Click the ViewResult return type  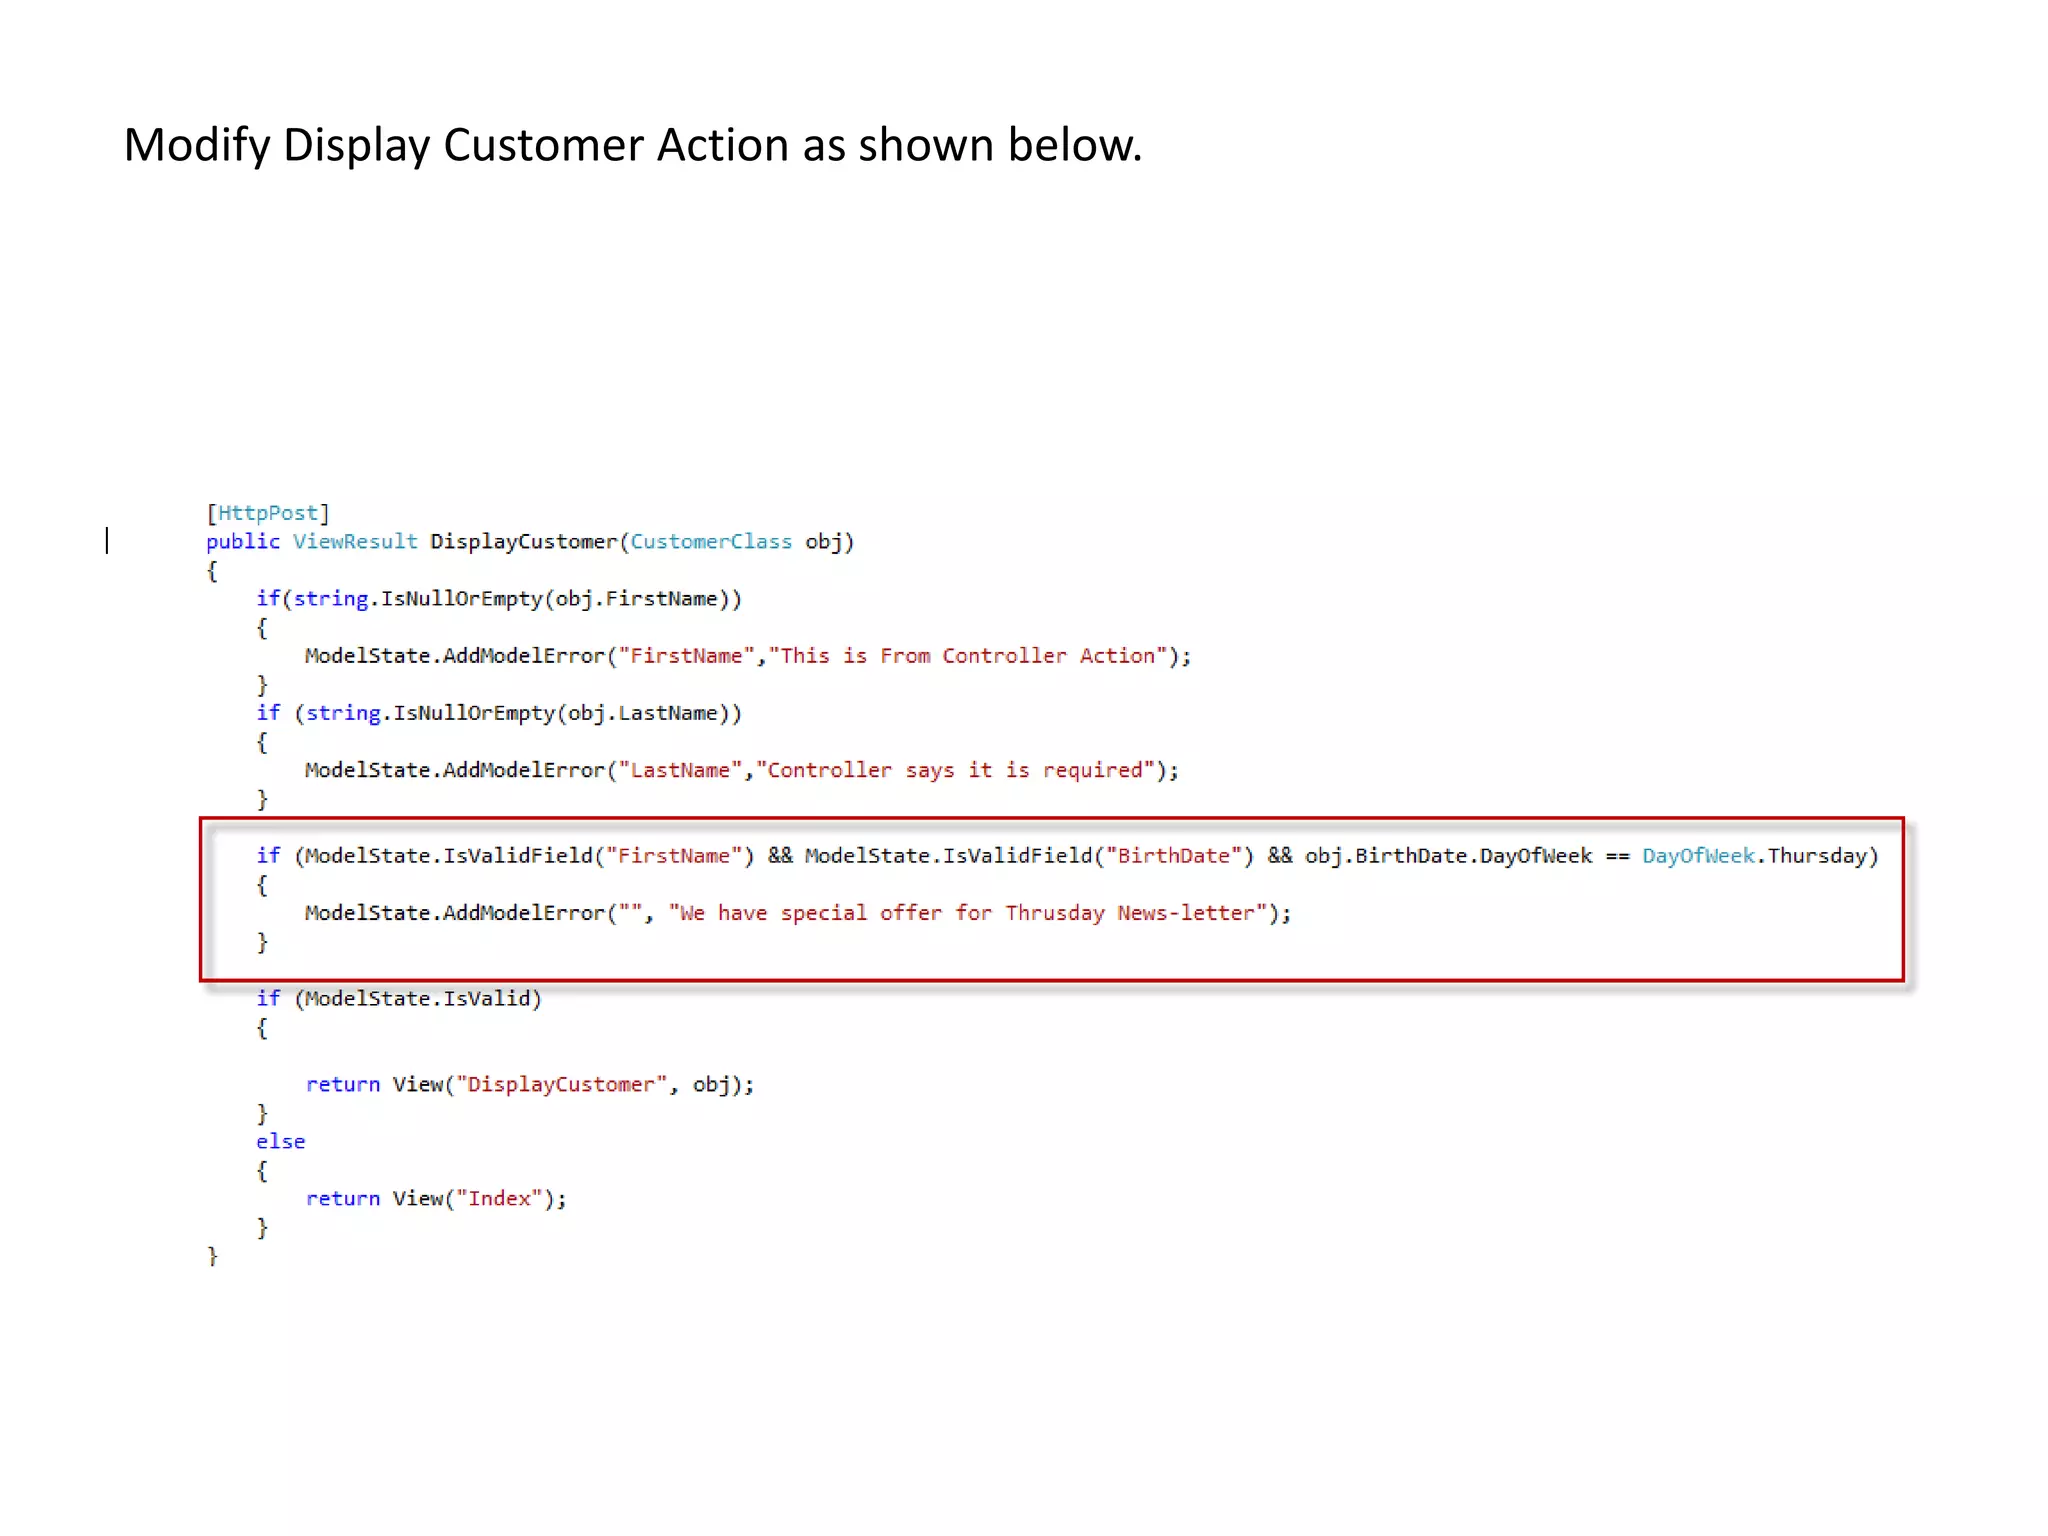(355, 542)
